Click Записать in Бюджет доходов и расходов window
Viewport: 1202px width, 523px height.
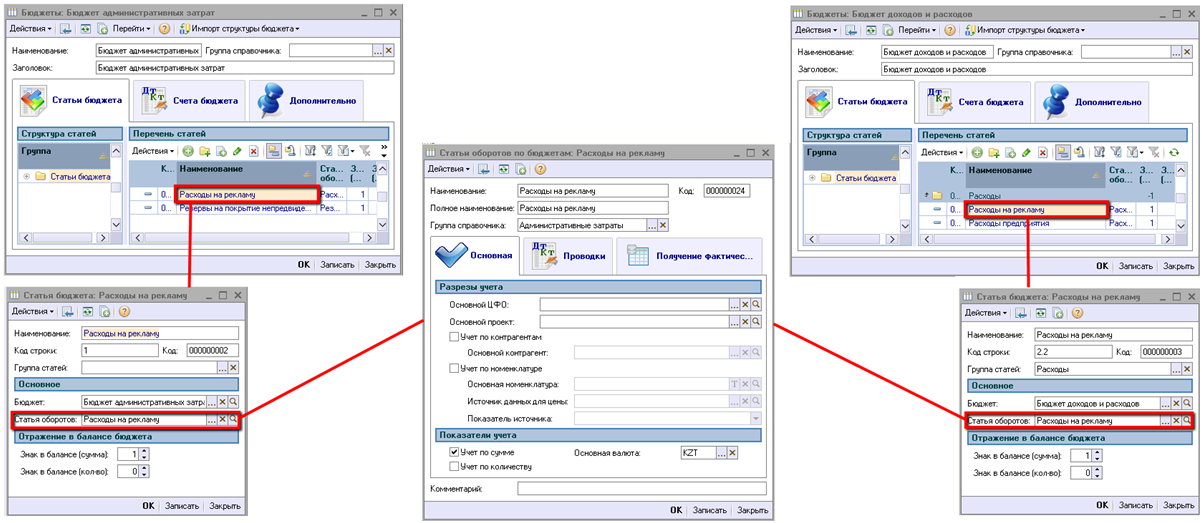1136,265
